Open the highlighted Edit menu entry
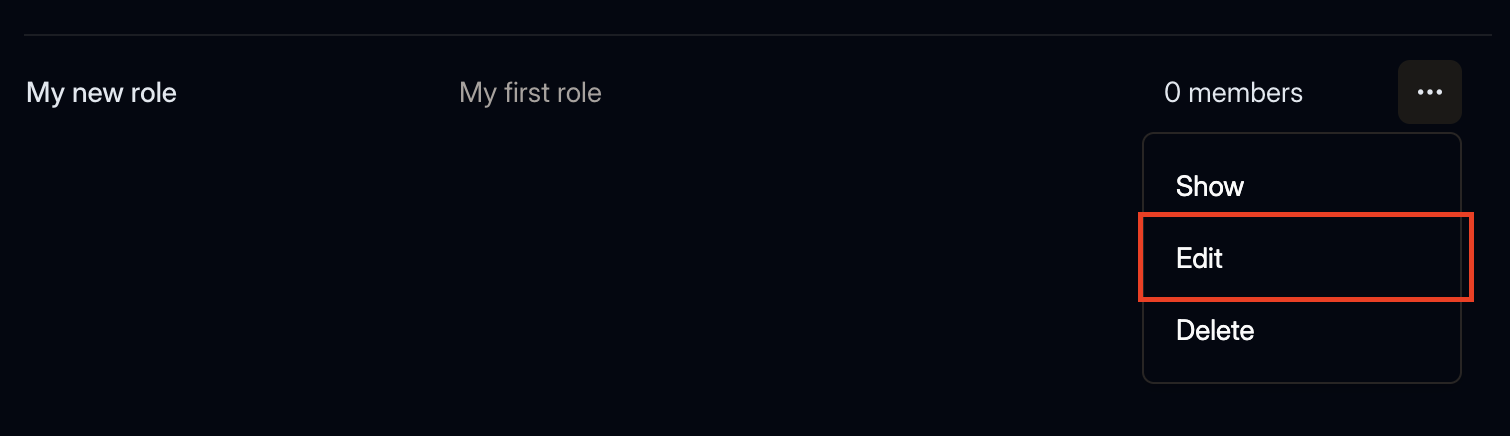This screenshot has width=1510, height=436. coord(1199,259)
